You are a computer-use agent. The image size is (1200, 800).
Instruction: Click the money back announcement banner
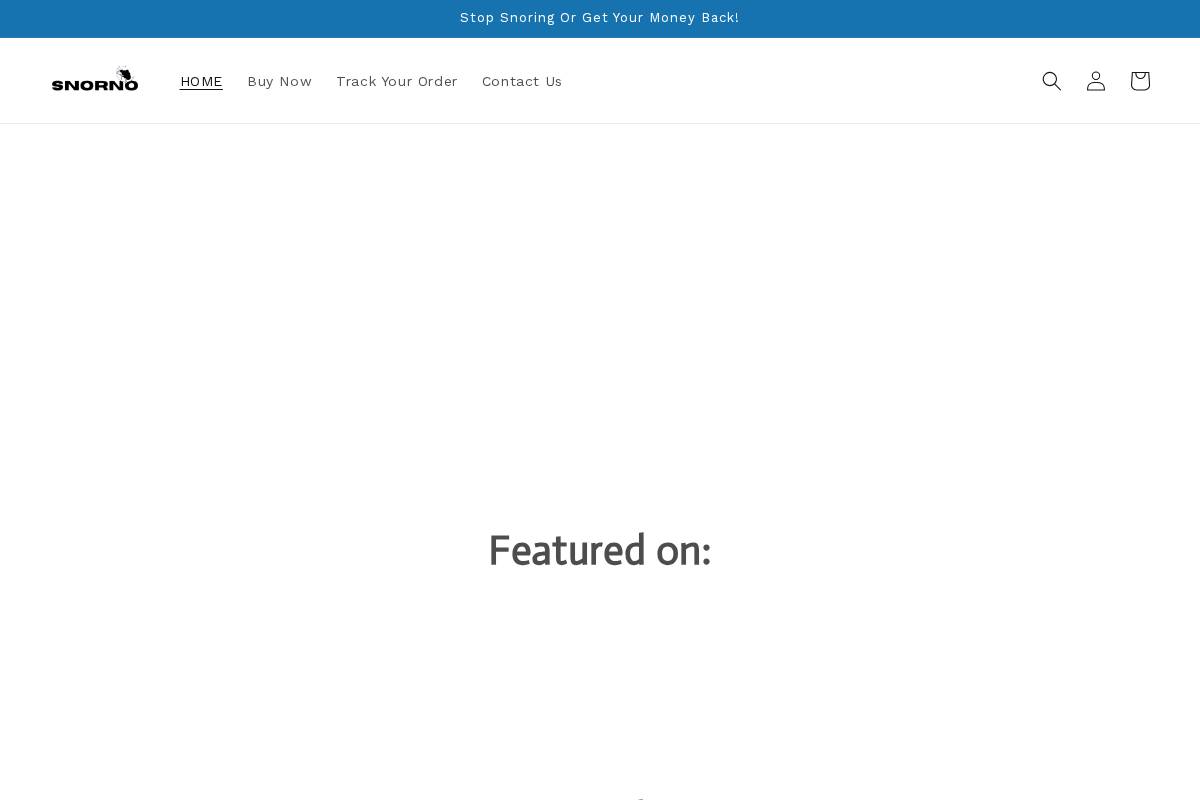600,18
